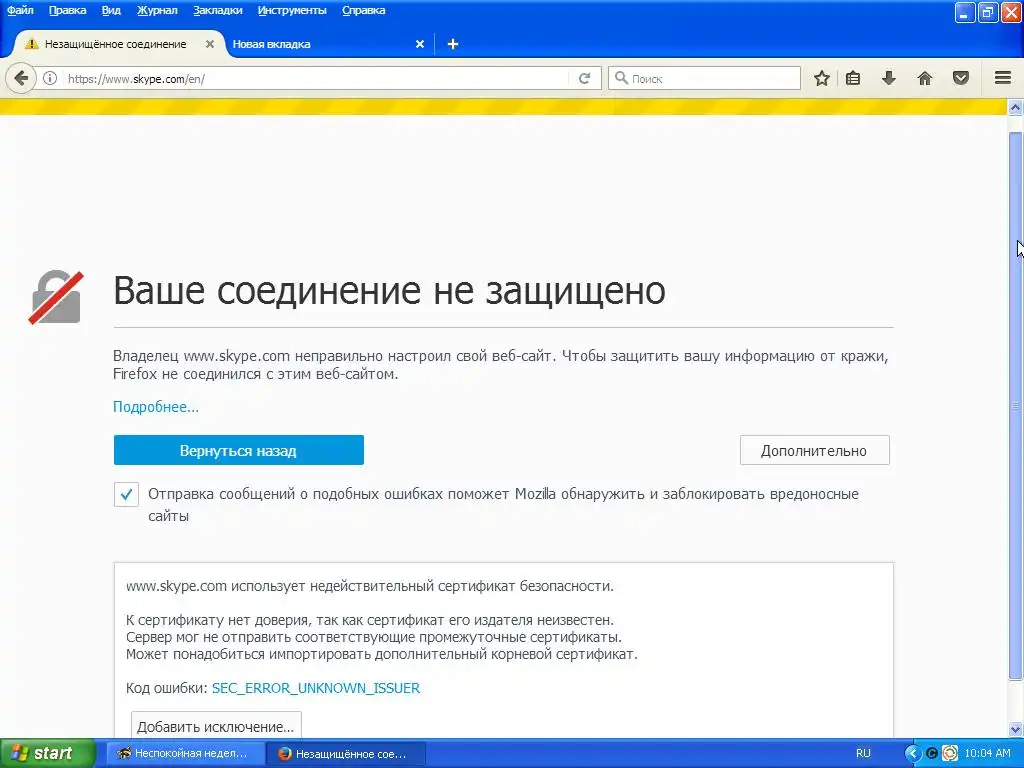Open the Вид menu
The height and width of the screenshot is (768, 1024).
(111, 10)
